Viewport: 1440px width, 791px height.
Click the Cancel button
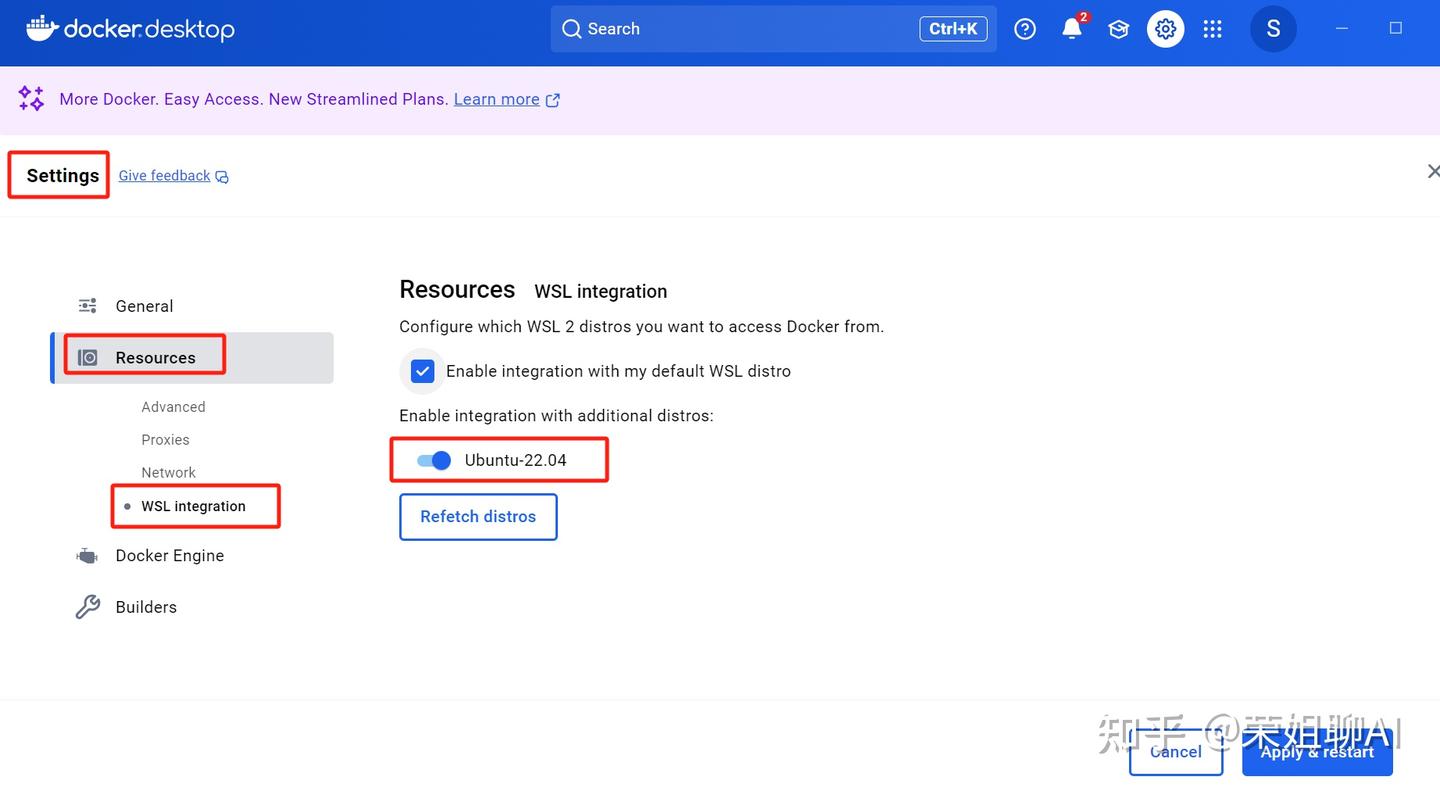pos(1176,752)
